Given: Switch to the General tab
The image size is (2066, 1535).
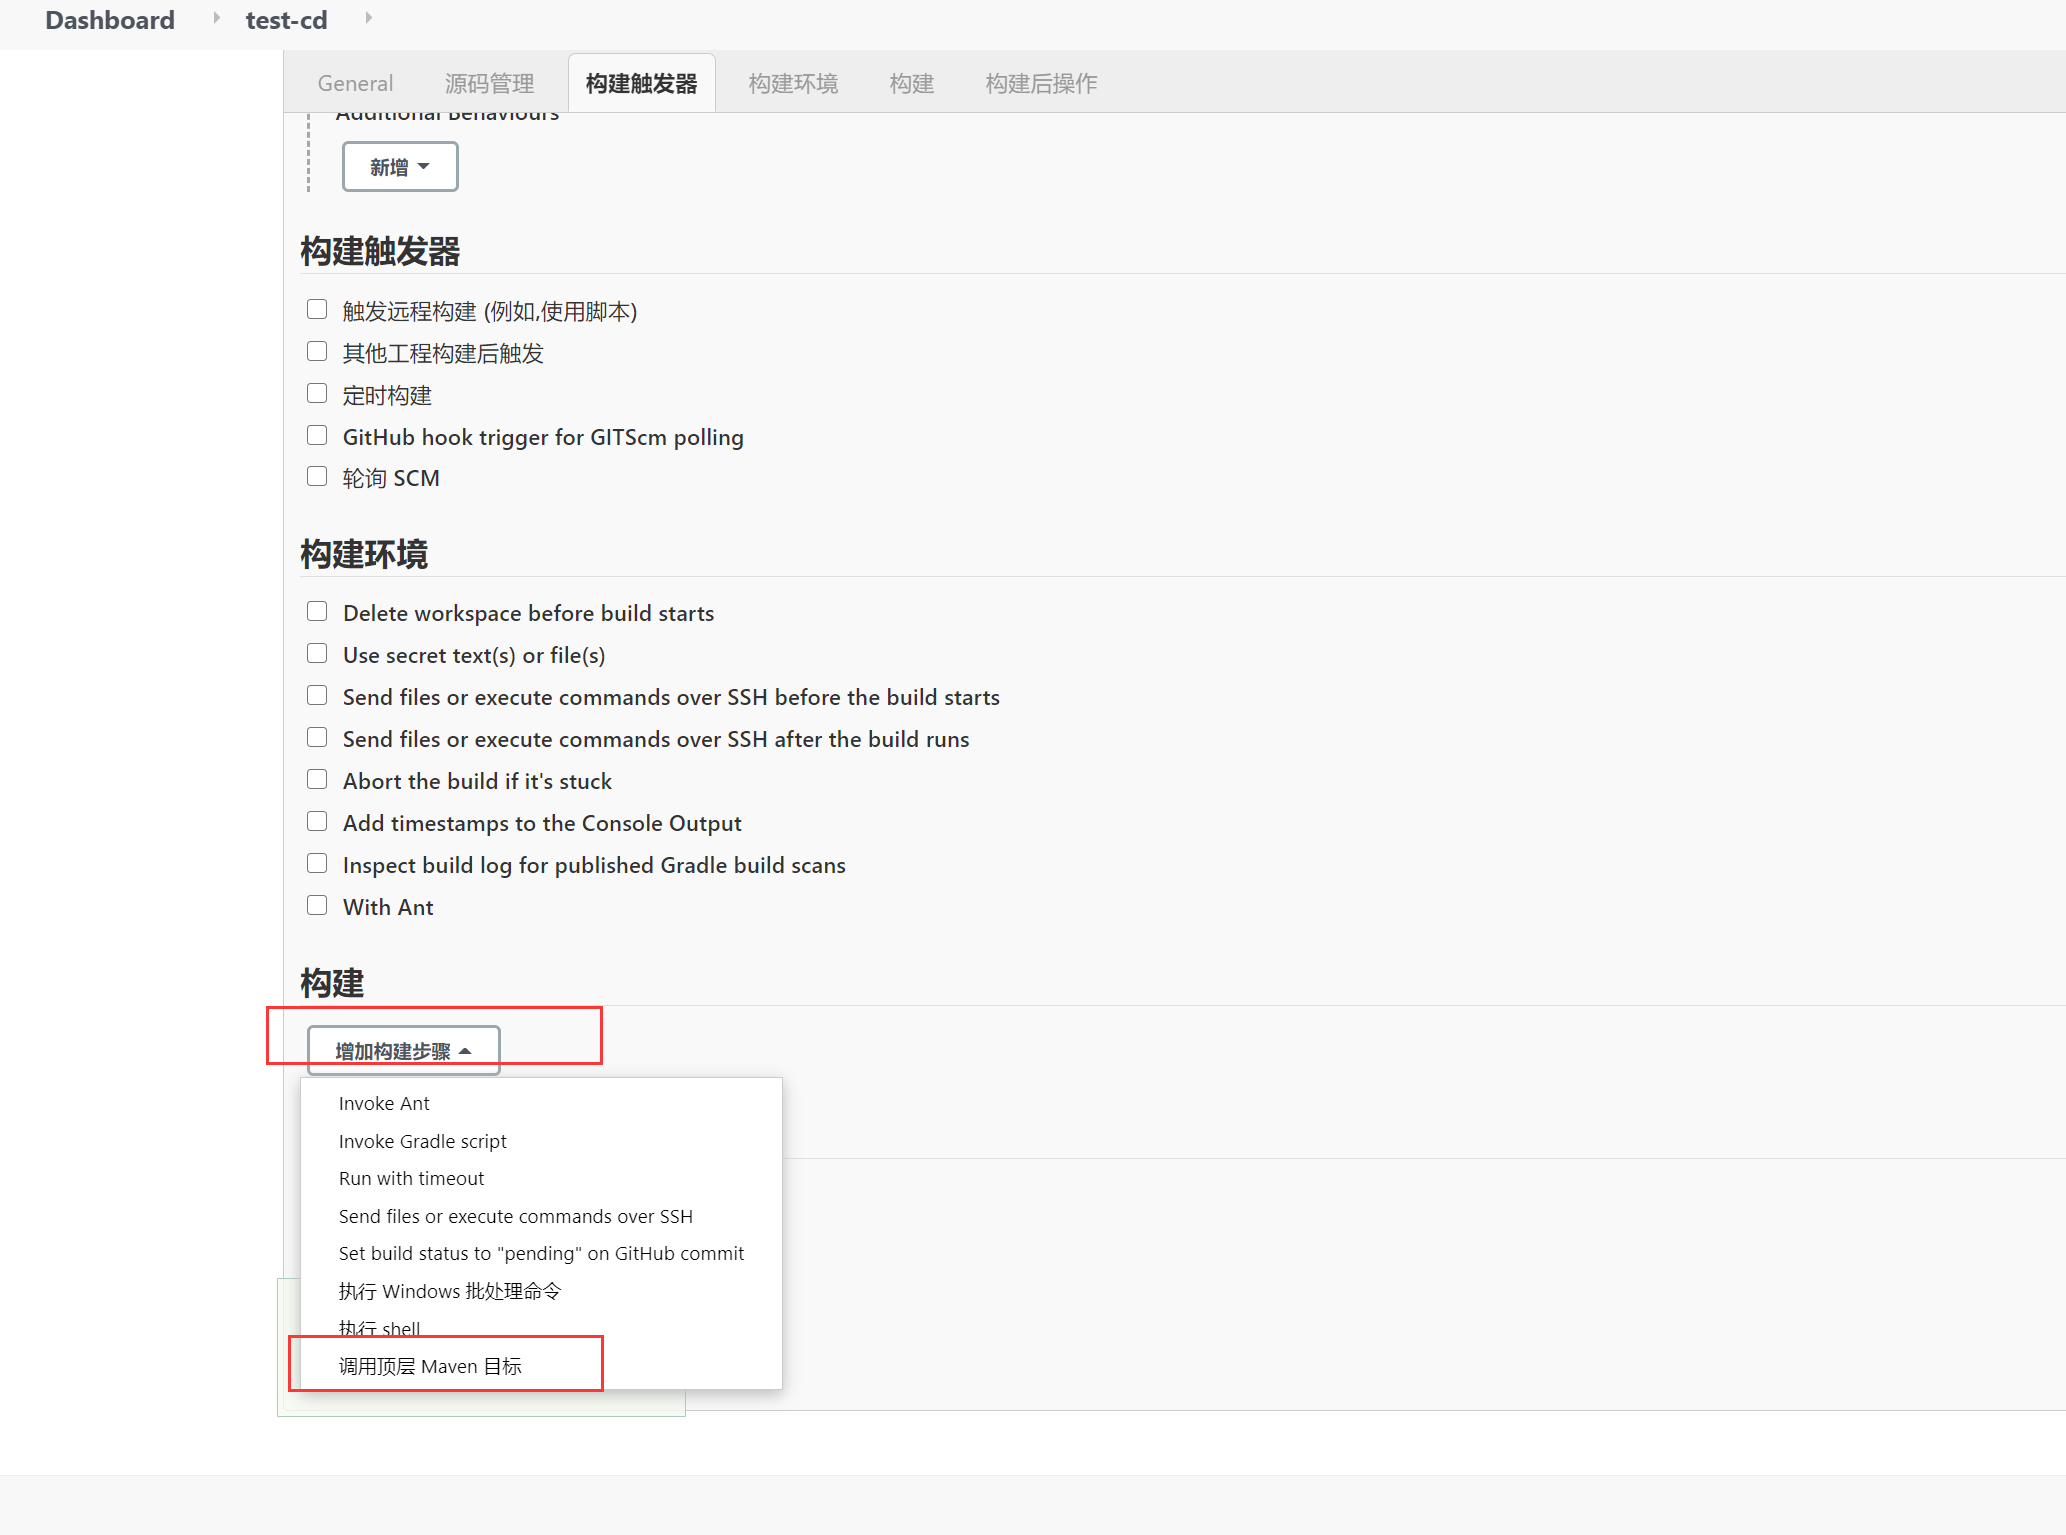Looking at the screenshot, I should 355,83.
